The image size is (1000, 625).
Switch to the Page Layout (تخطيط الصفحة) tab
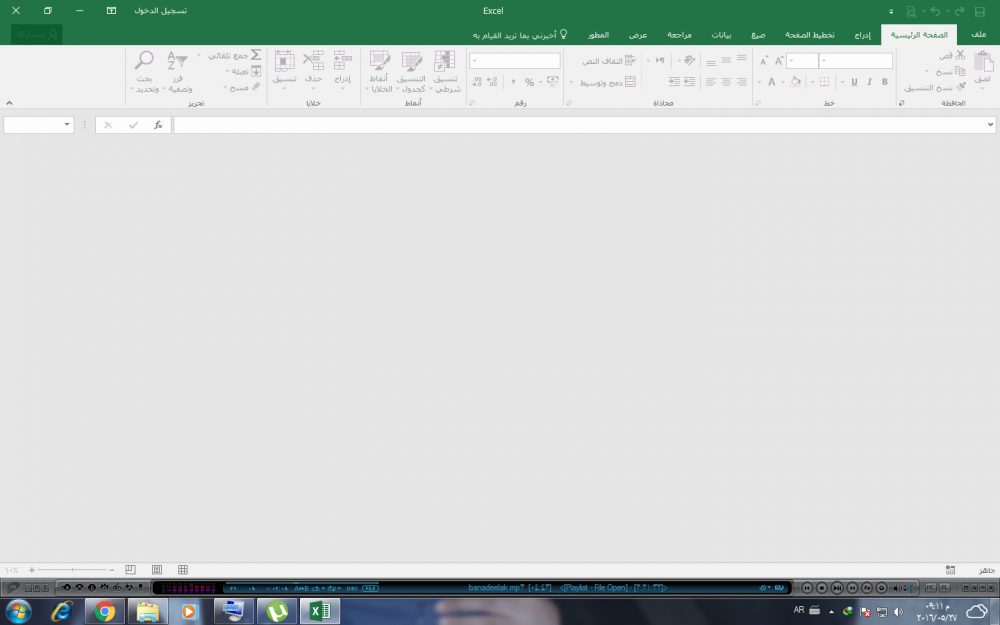pos(809,34)
